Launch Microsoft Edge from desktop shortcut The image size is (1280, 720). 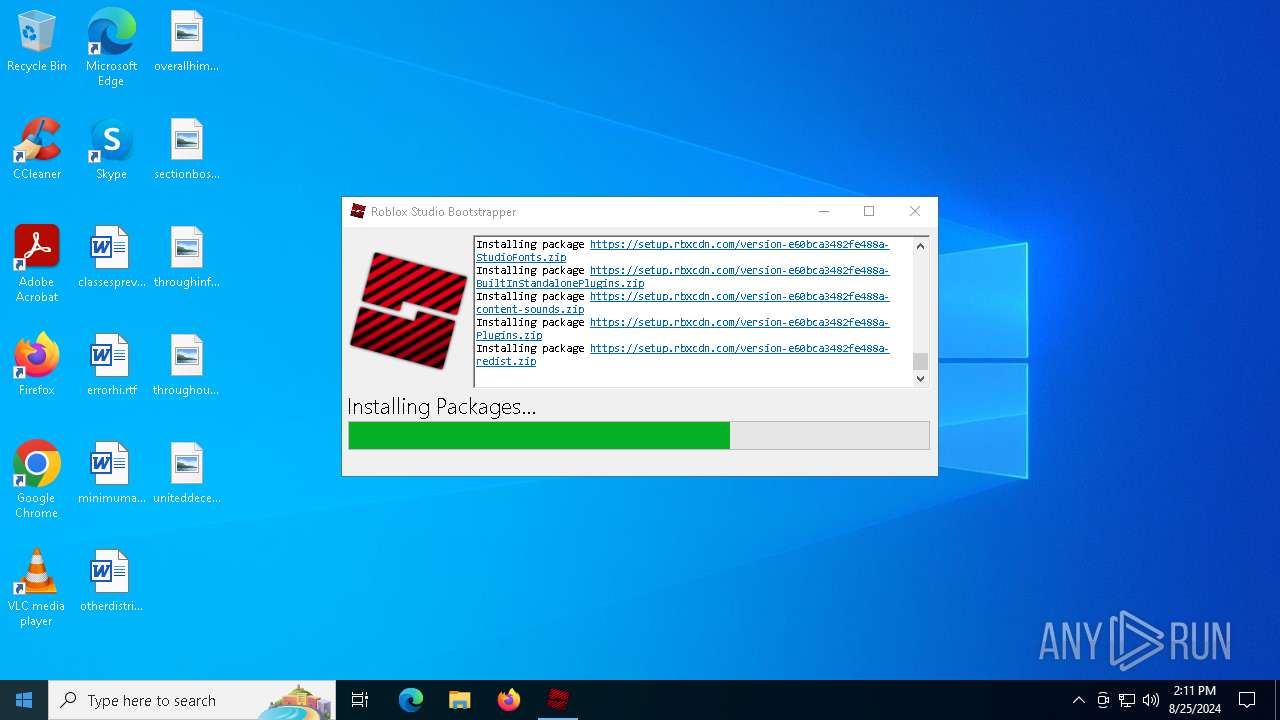[x=111, y=47]
